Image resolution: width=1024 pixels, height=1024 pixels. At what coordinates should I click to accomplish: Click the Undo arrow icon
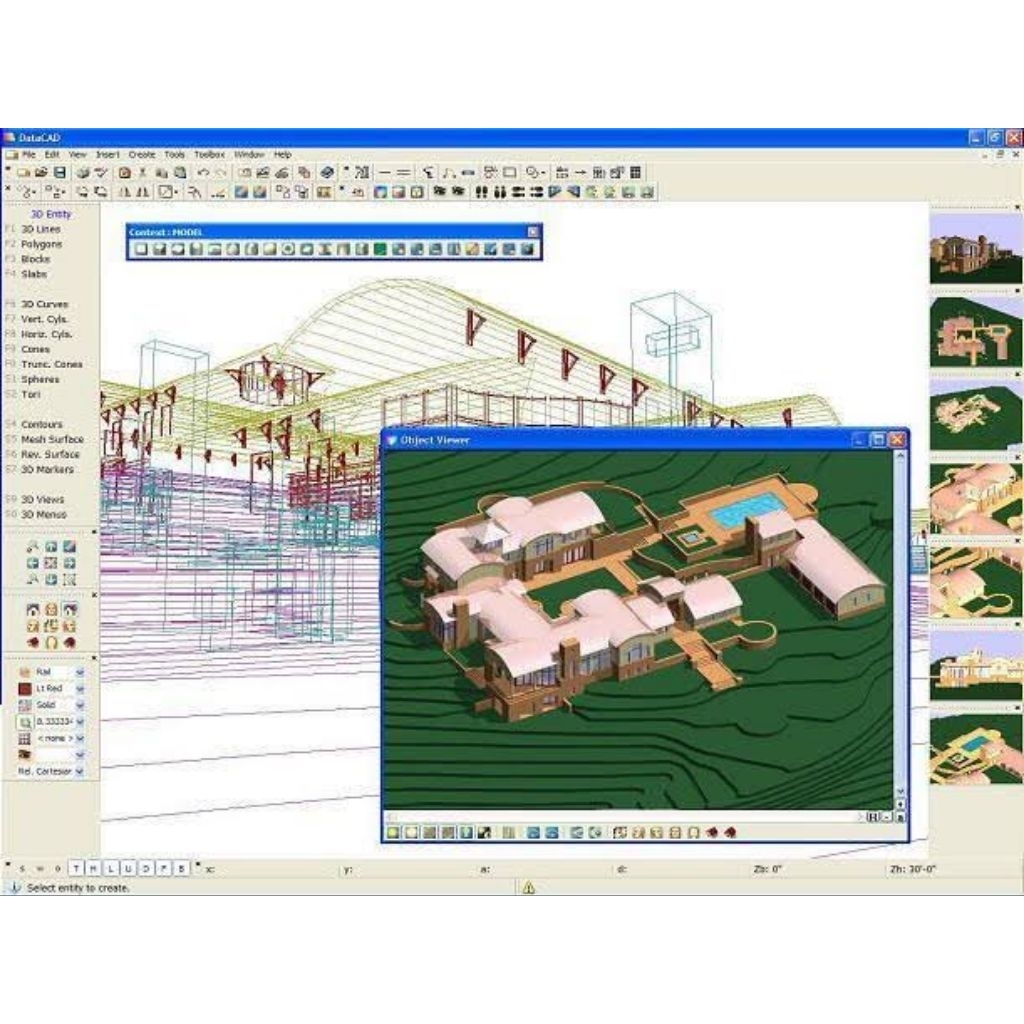click(203, 172)
